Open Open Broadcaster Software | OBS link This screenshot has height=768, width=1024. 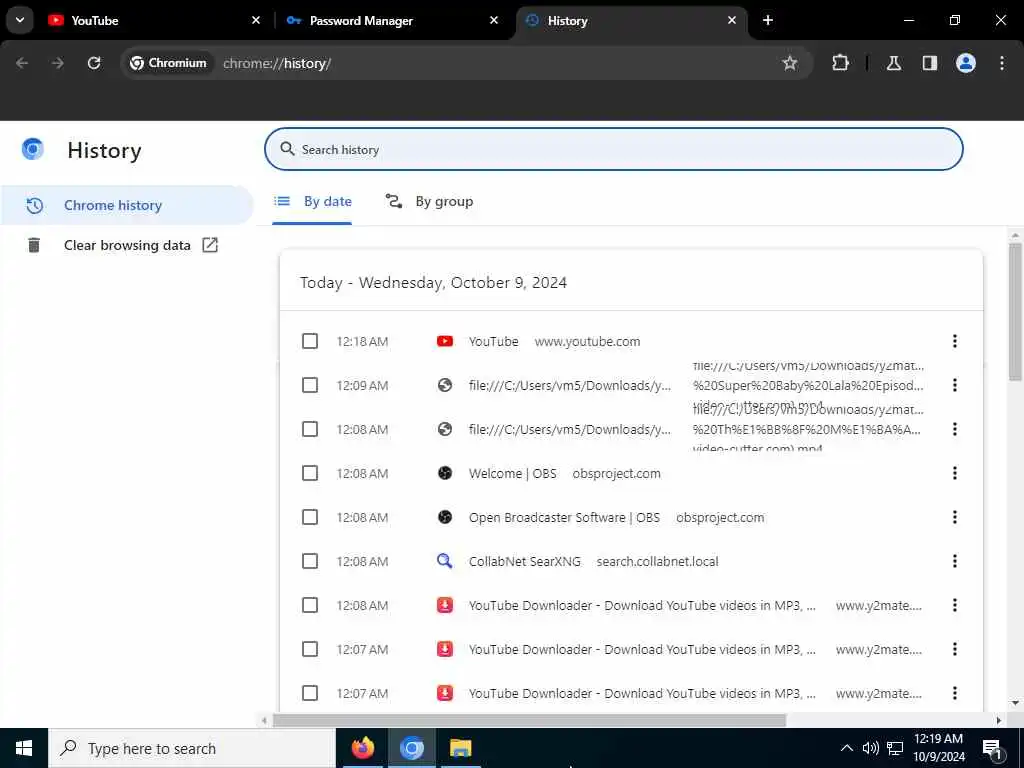pos(564,517)
